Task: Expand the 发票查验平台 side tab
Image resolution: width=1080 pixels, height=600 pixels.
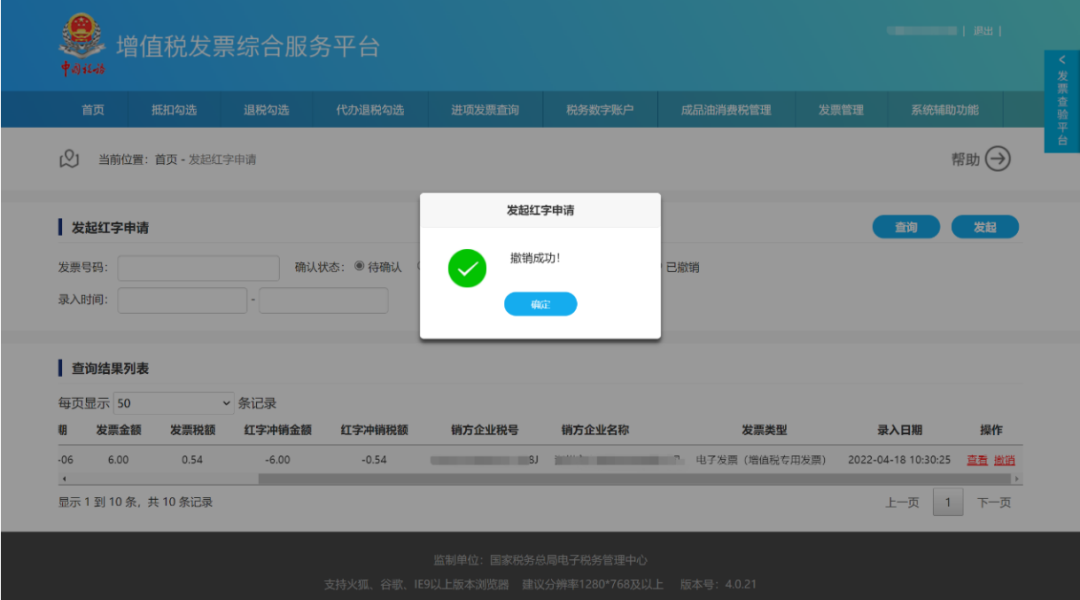Action: pyautogui.click(x=1062, y=100)
